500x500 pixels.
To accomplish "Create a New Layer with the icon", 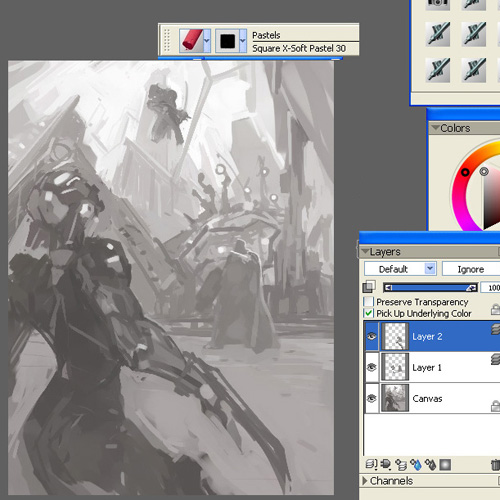I will coord(401,464).
